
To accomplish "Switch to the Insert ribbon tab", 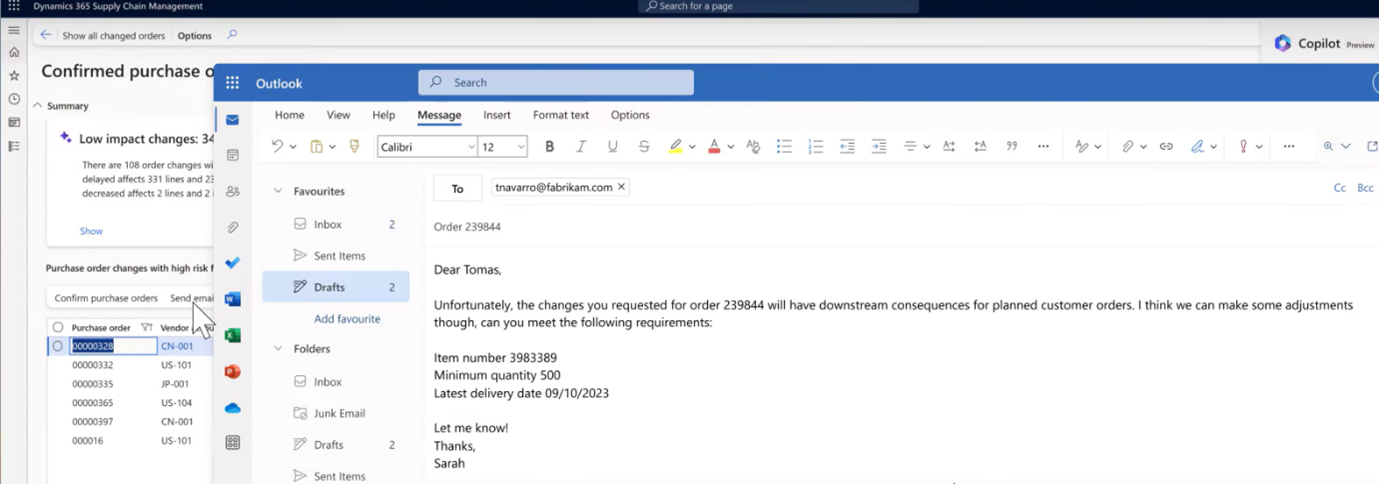I will pos(497,115).
